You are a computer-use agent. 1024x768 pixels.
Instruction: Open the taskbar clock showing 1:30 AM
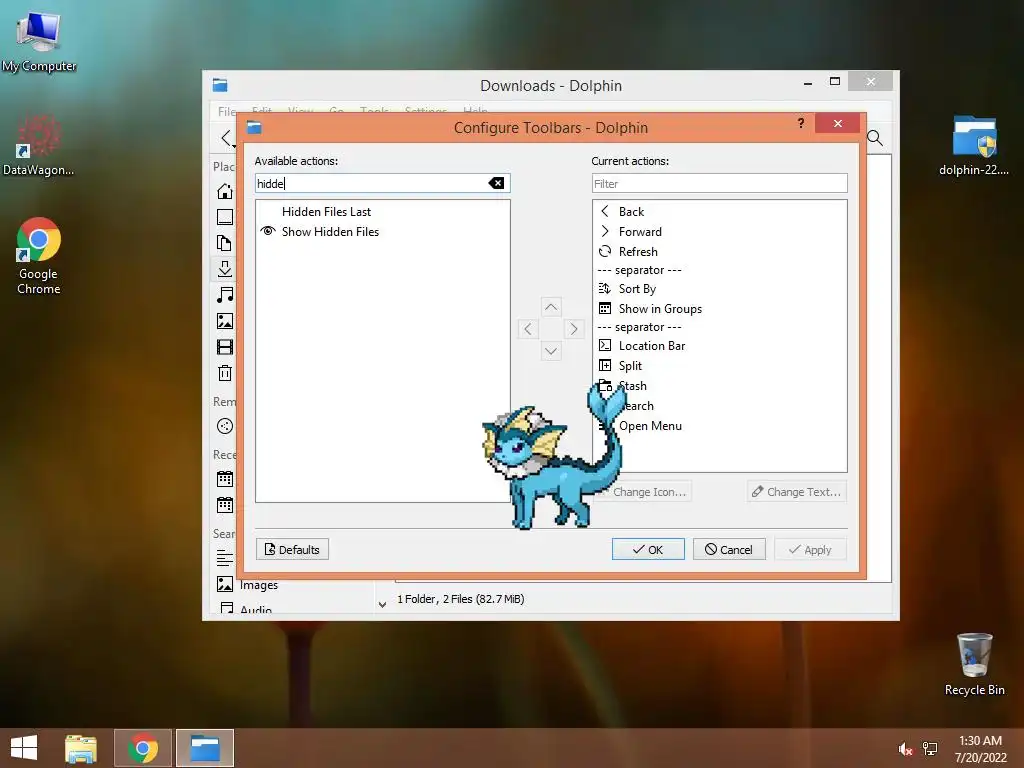[980, 749]
